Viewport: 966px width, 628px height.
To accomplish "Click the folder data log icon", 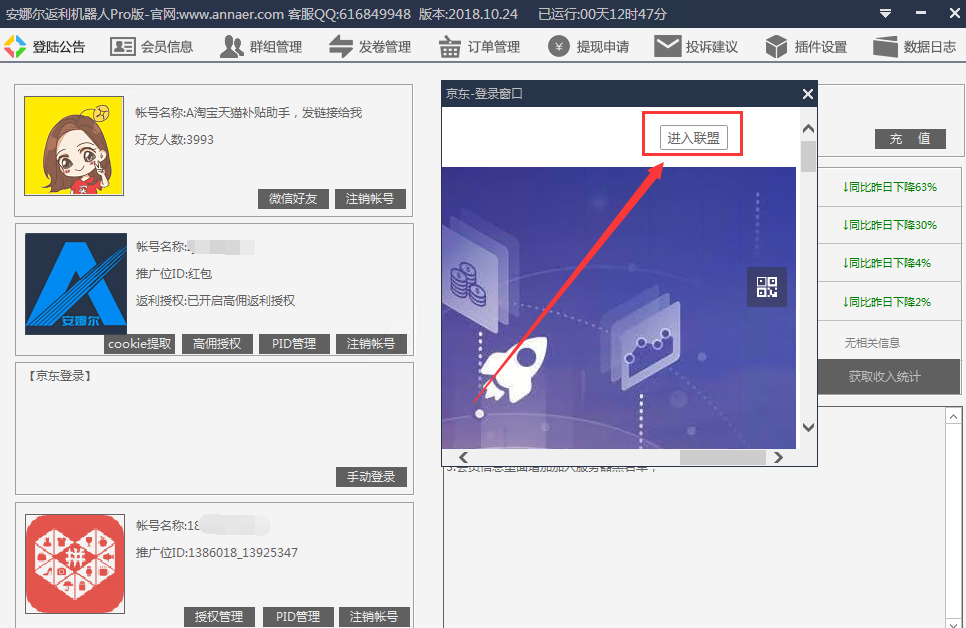I will [885, 47].
